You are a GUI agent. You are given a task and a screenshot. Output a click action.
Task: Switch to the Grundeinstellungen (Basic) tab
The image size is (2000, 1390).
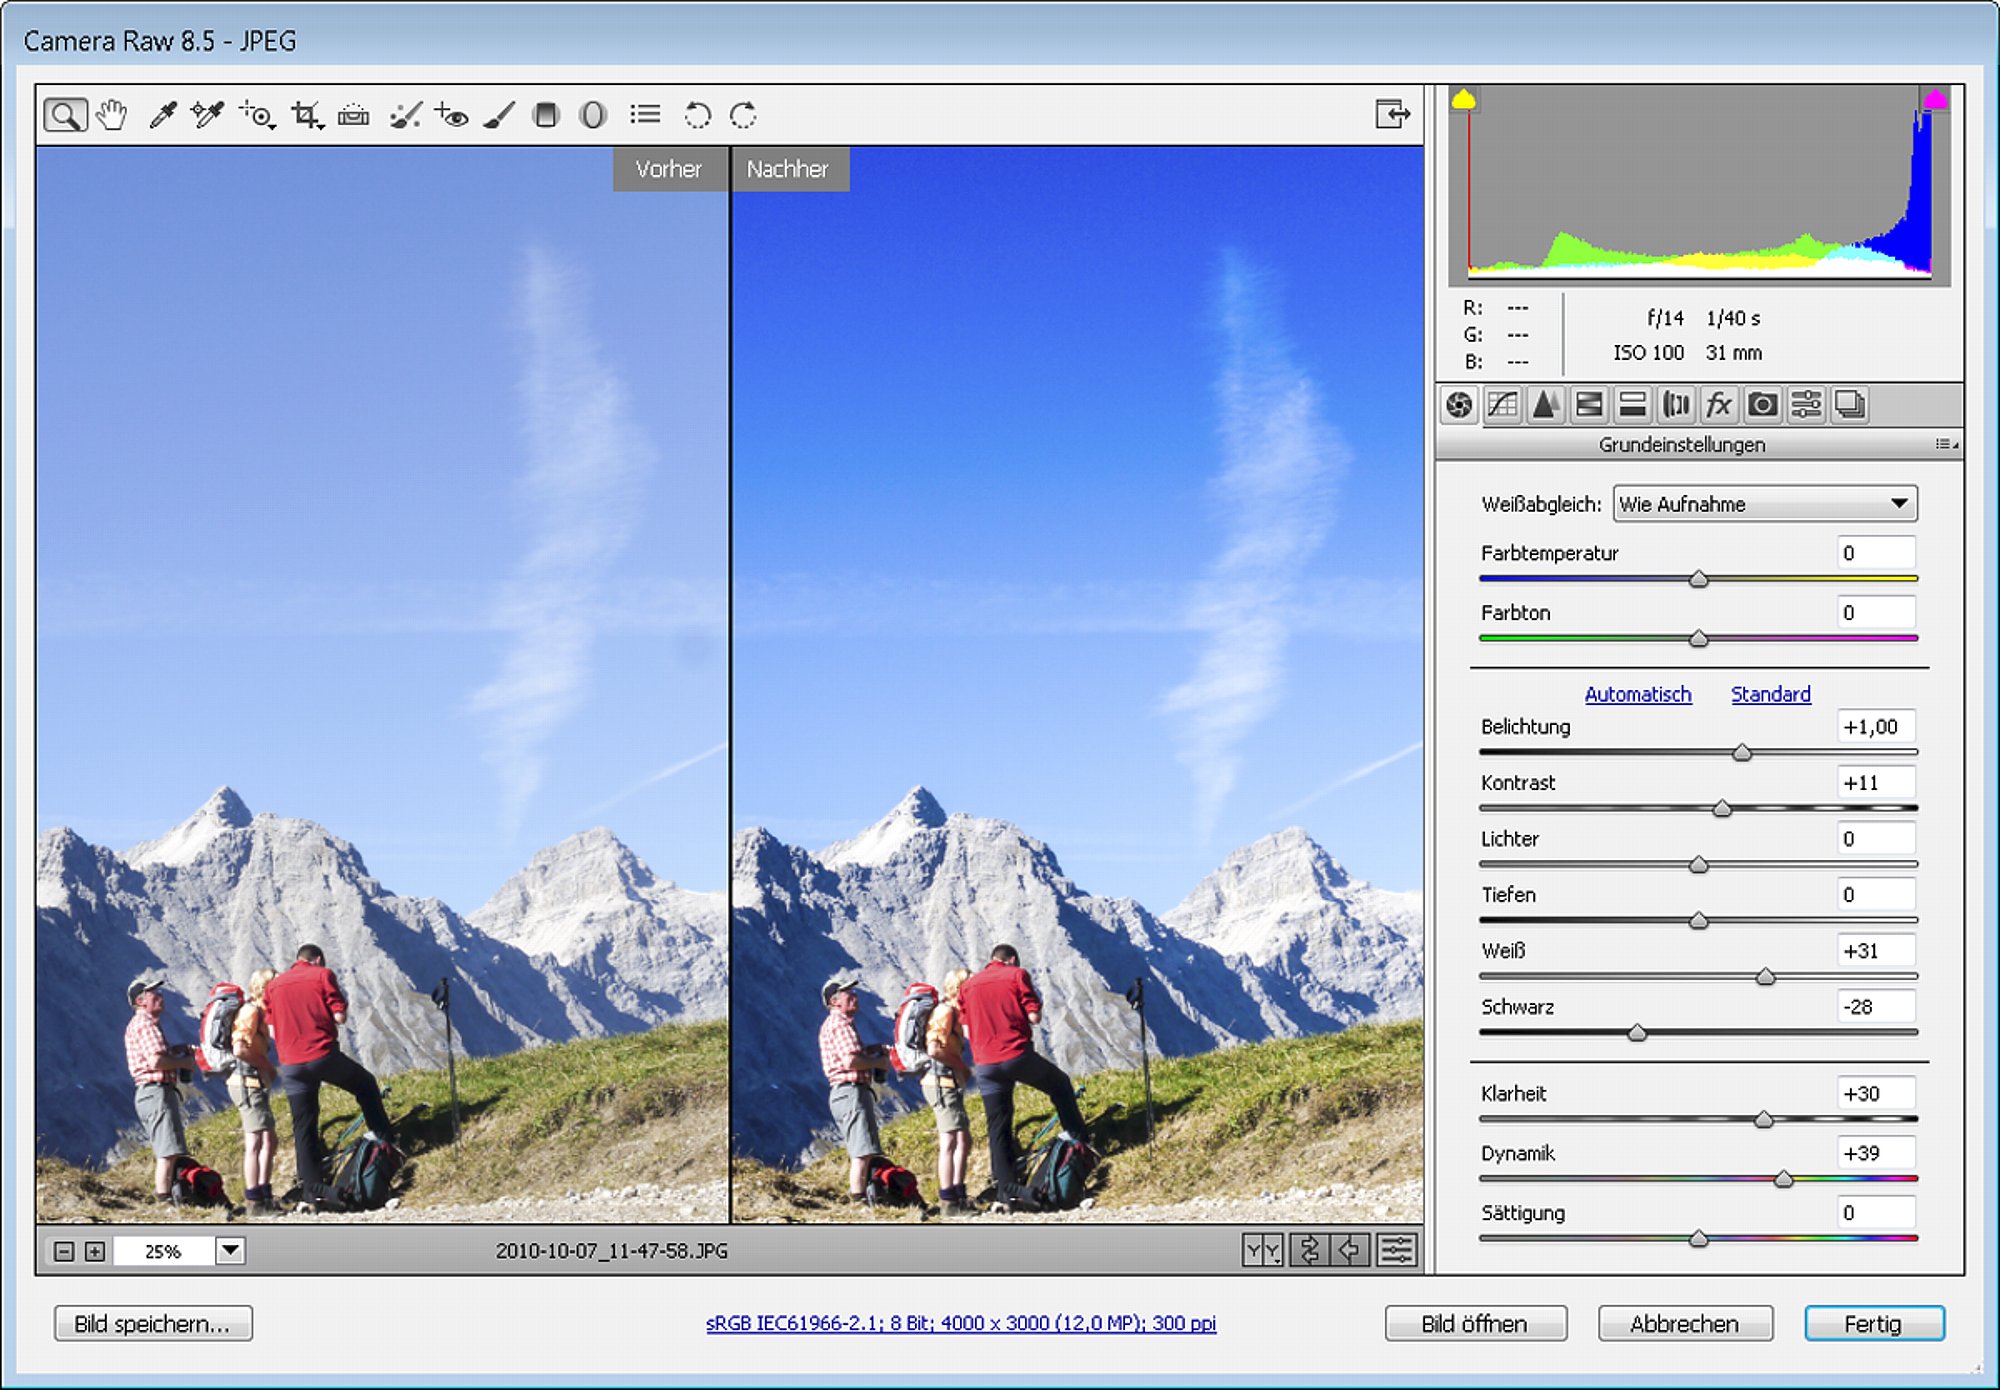tap(1459, 405)
